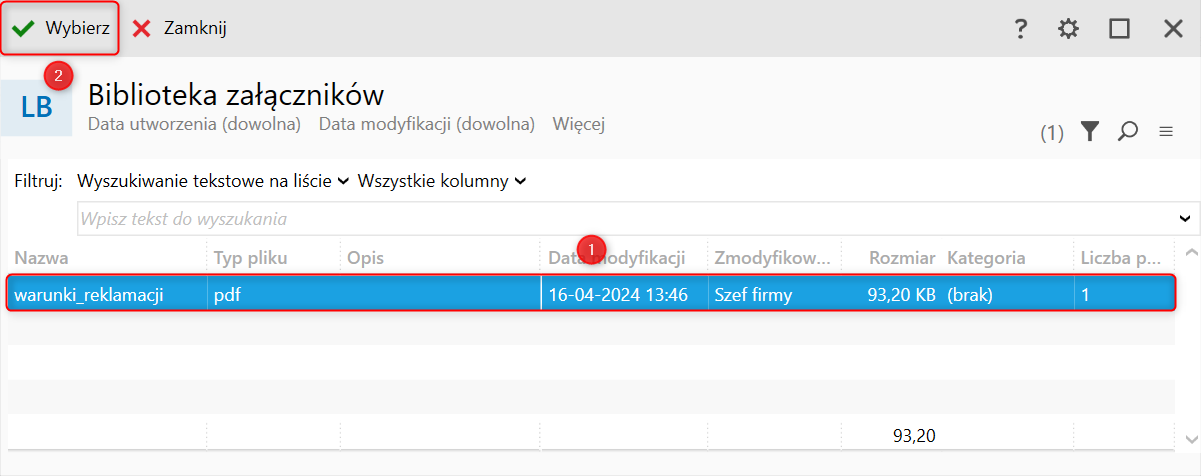The image size is (1201, 476).
Task: Click the pdf file type cell
Action: (273, 295)
